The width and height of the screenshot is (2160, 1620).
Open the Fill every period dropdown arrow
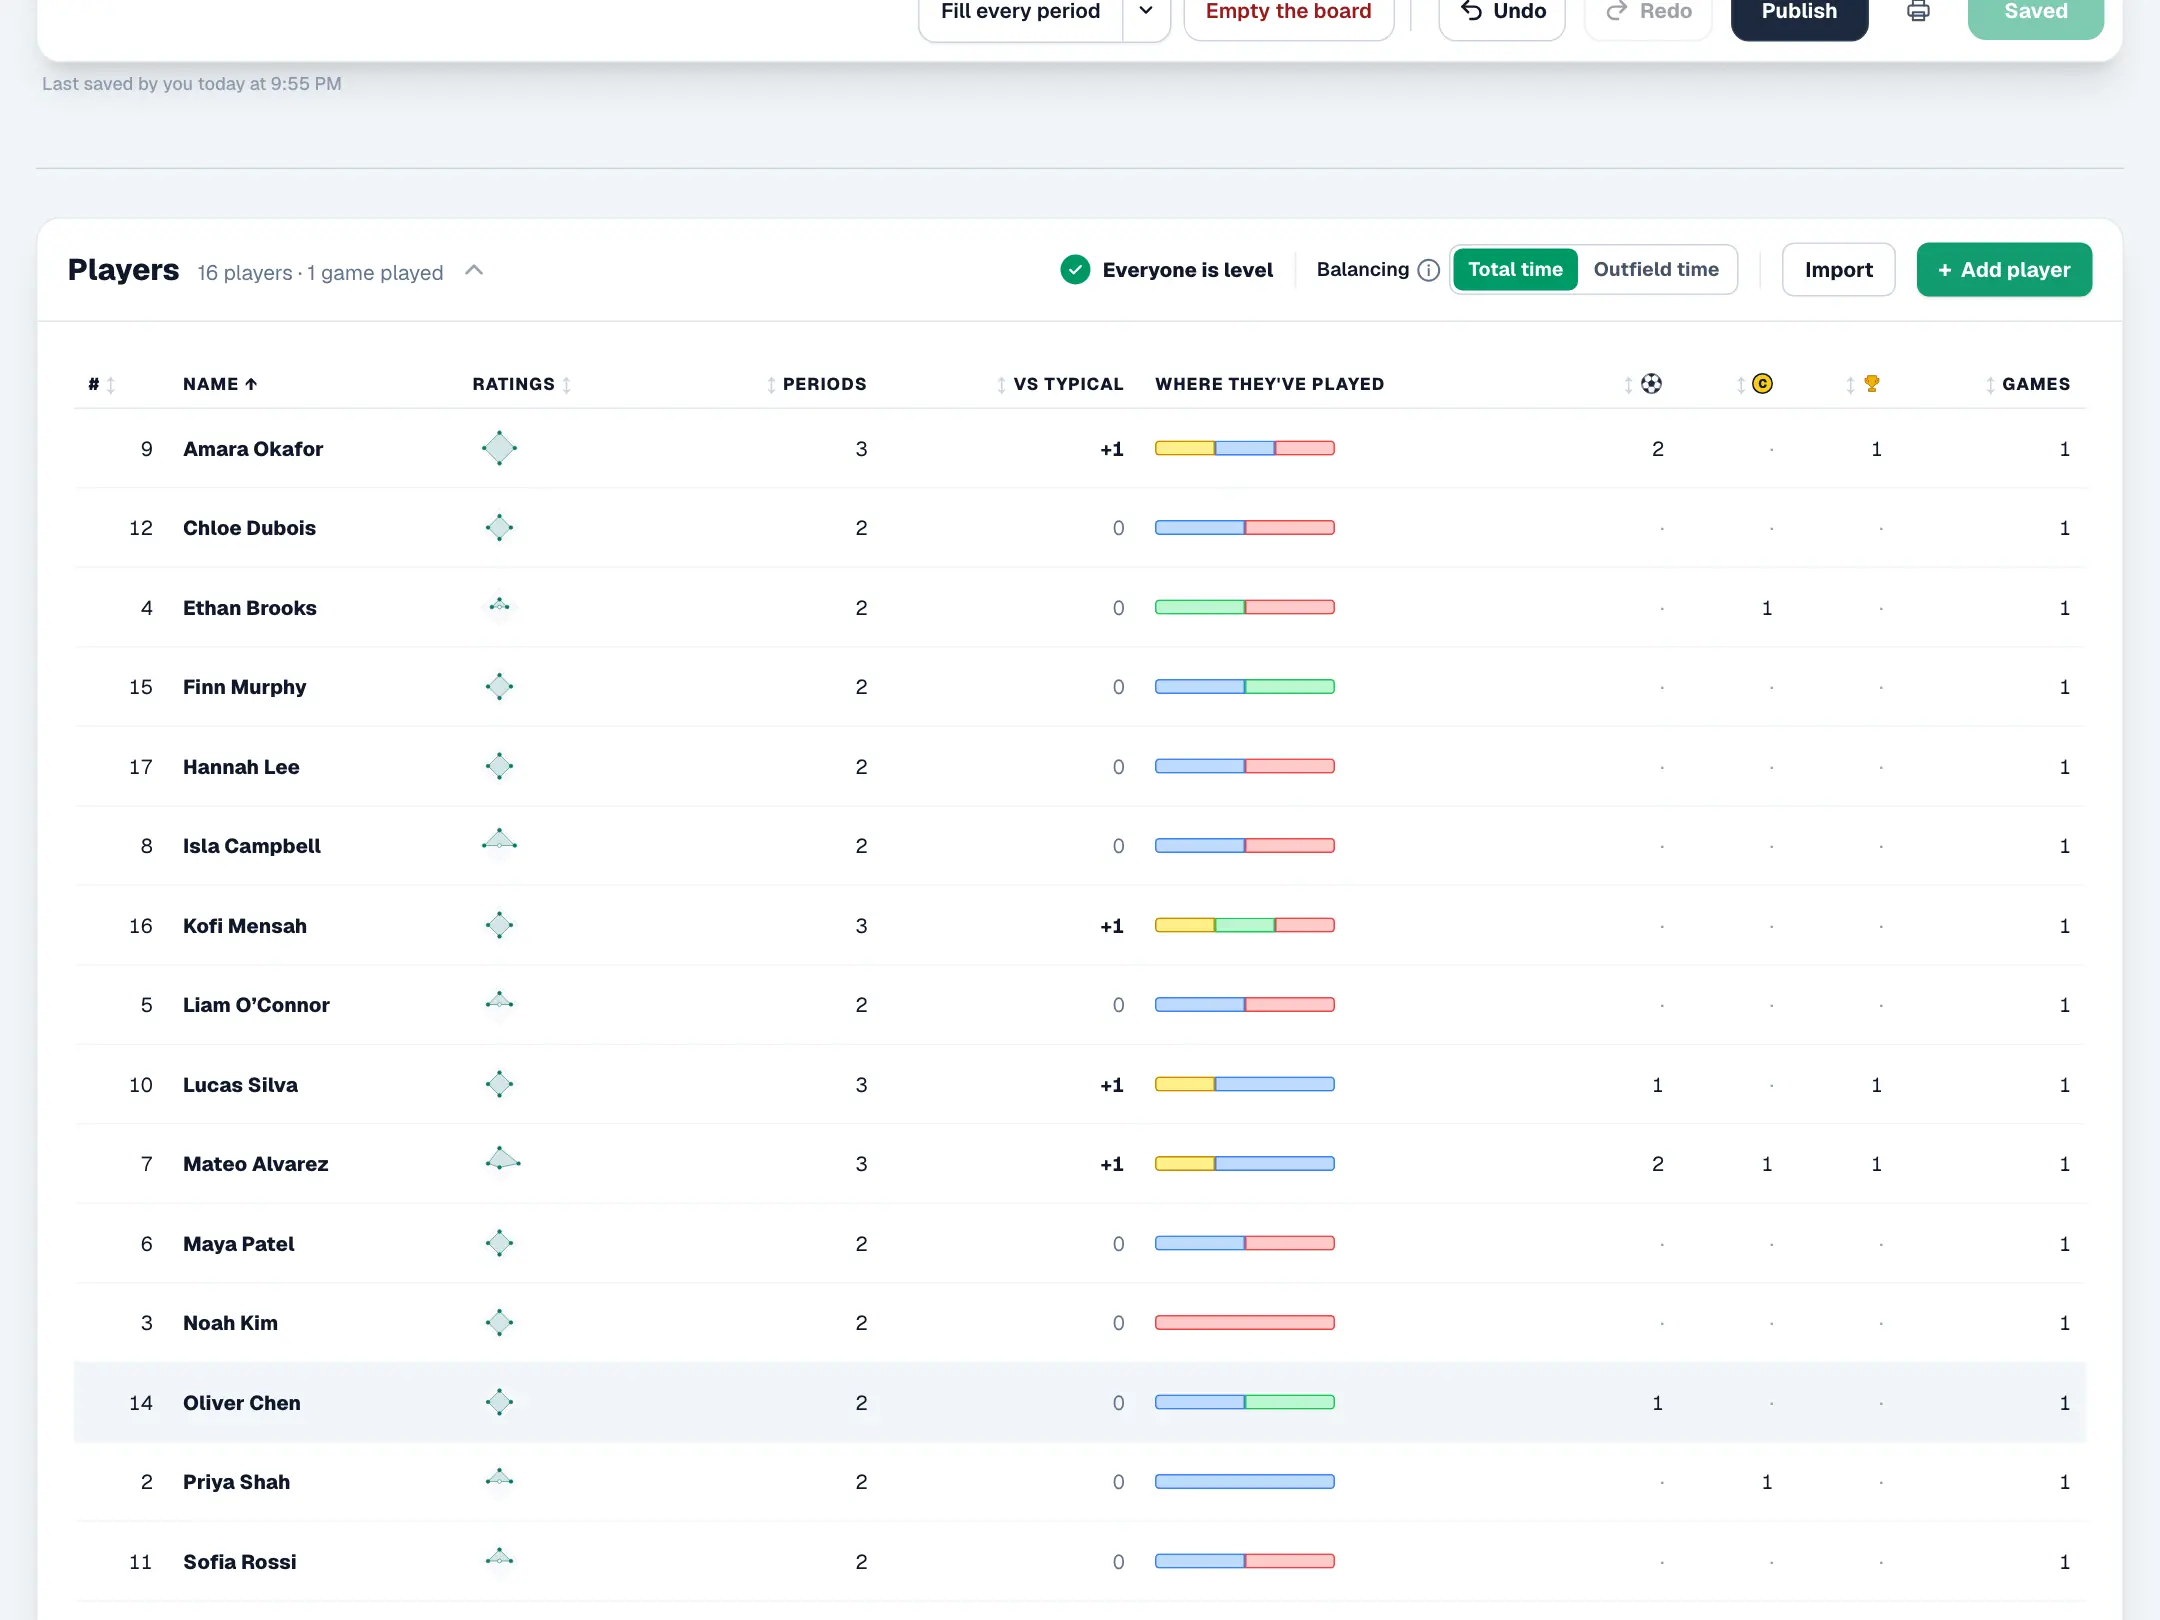tap(1146, 11)
